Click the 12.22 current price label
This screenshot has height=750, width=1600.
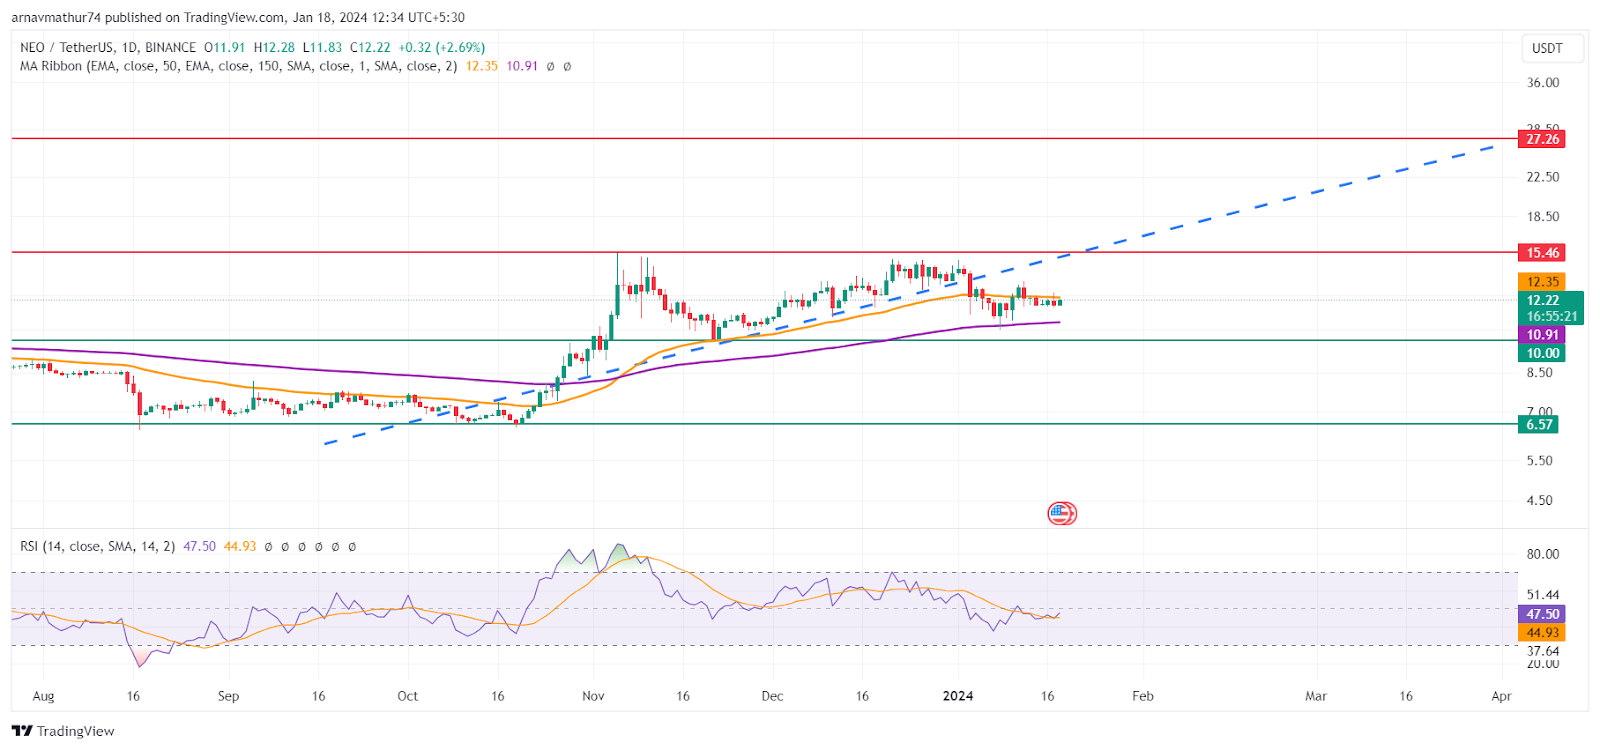tap(1542, 300)
